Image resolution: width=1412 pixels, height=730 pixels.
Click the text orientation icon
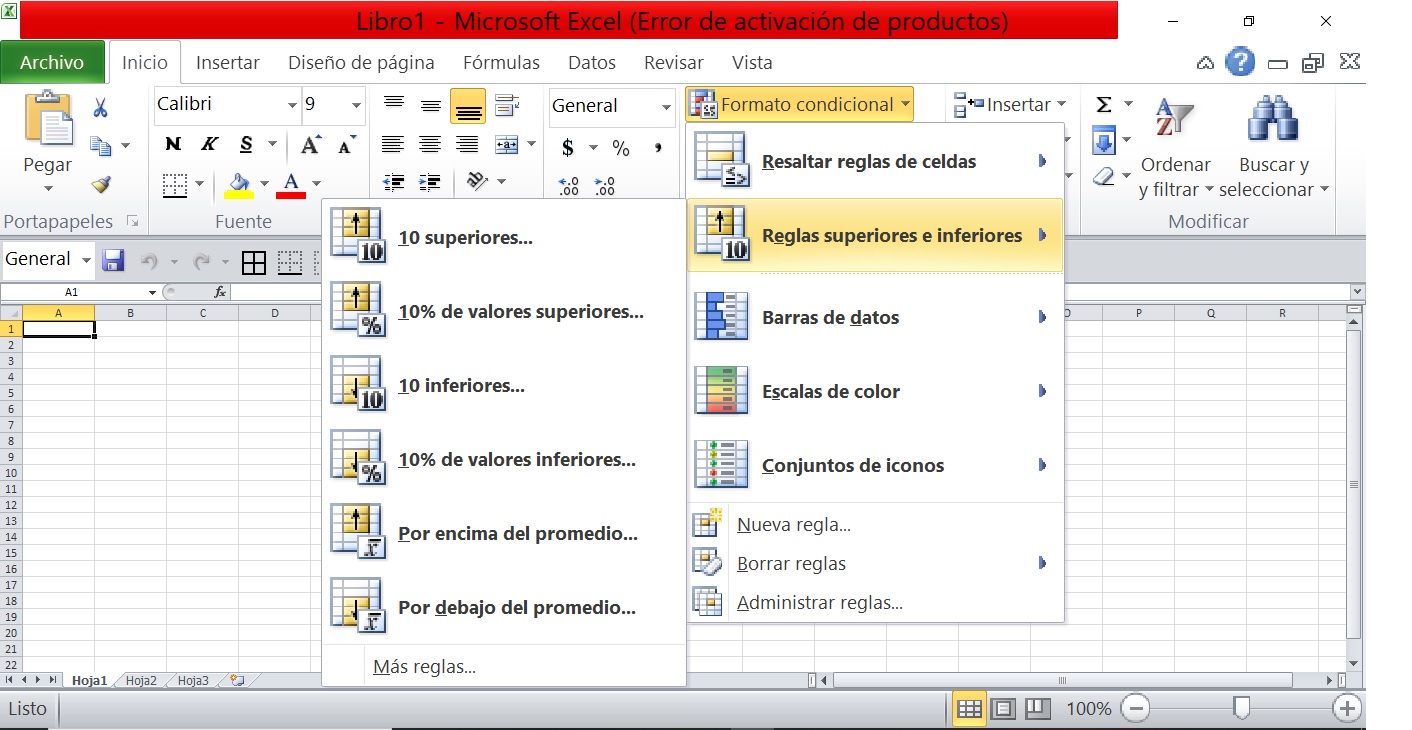(x=477, y=181)
